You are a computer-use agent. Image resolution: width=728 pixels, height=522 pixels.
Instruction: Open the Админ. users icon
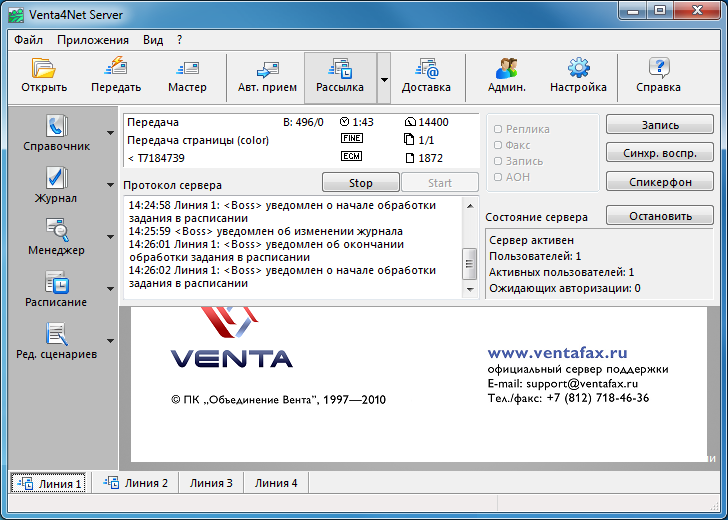tap(507, 68)
